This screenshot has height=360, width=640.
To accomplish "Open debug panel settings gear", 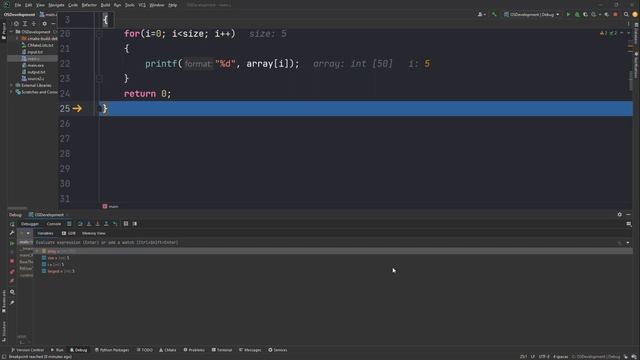I will point(620,215).
